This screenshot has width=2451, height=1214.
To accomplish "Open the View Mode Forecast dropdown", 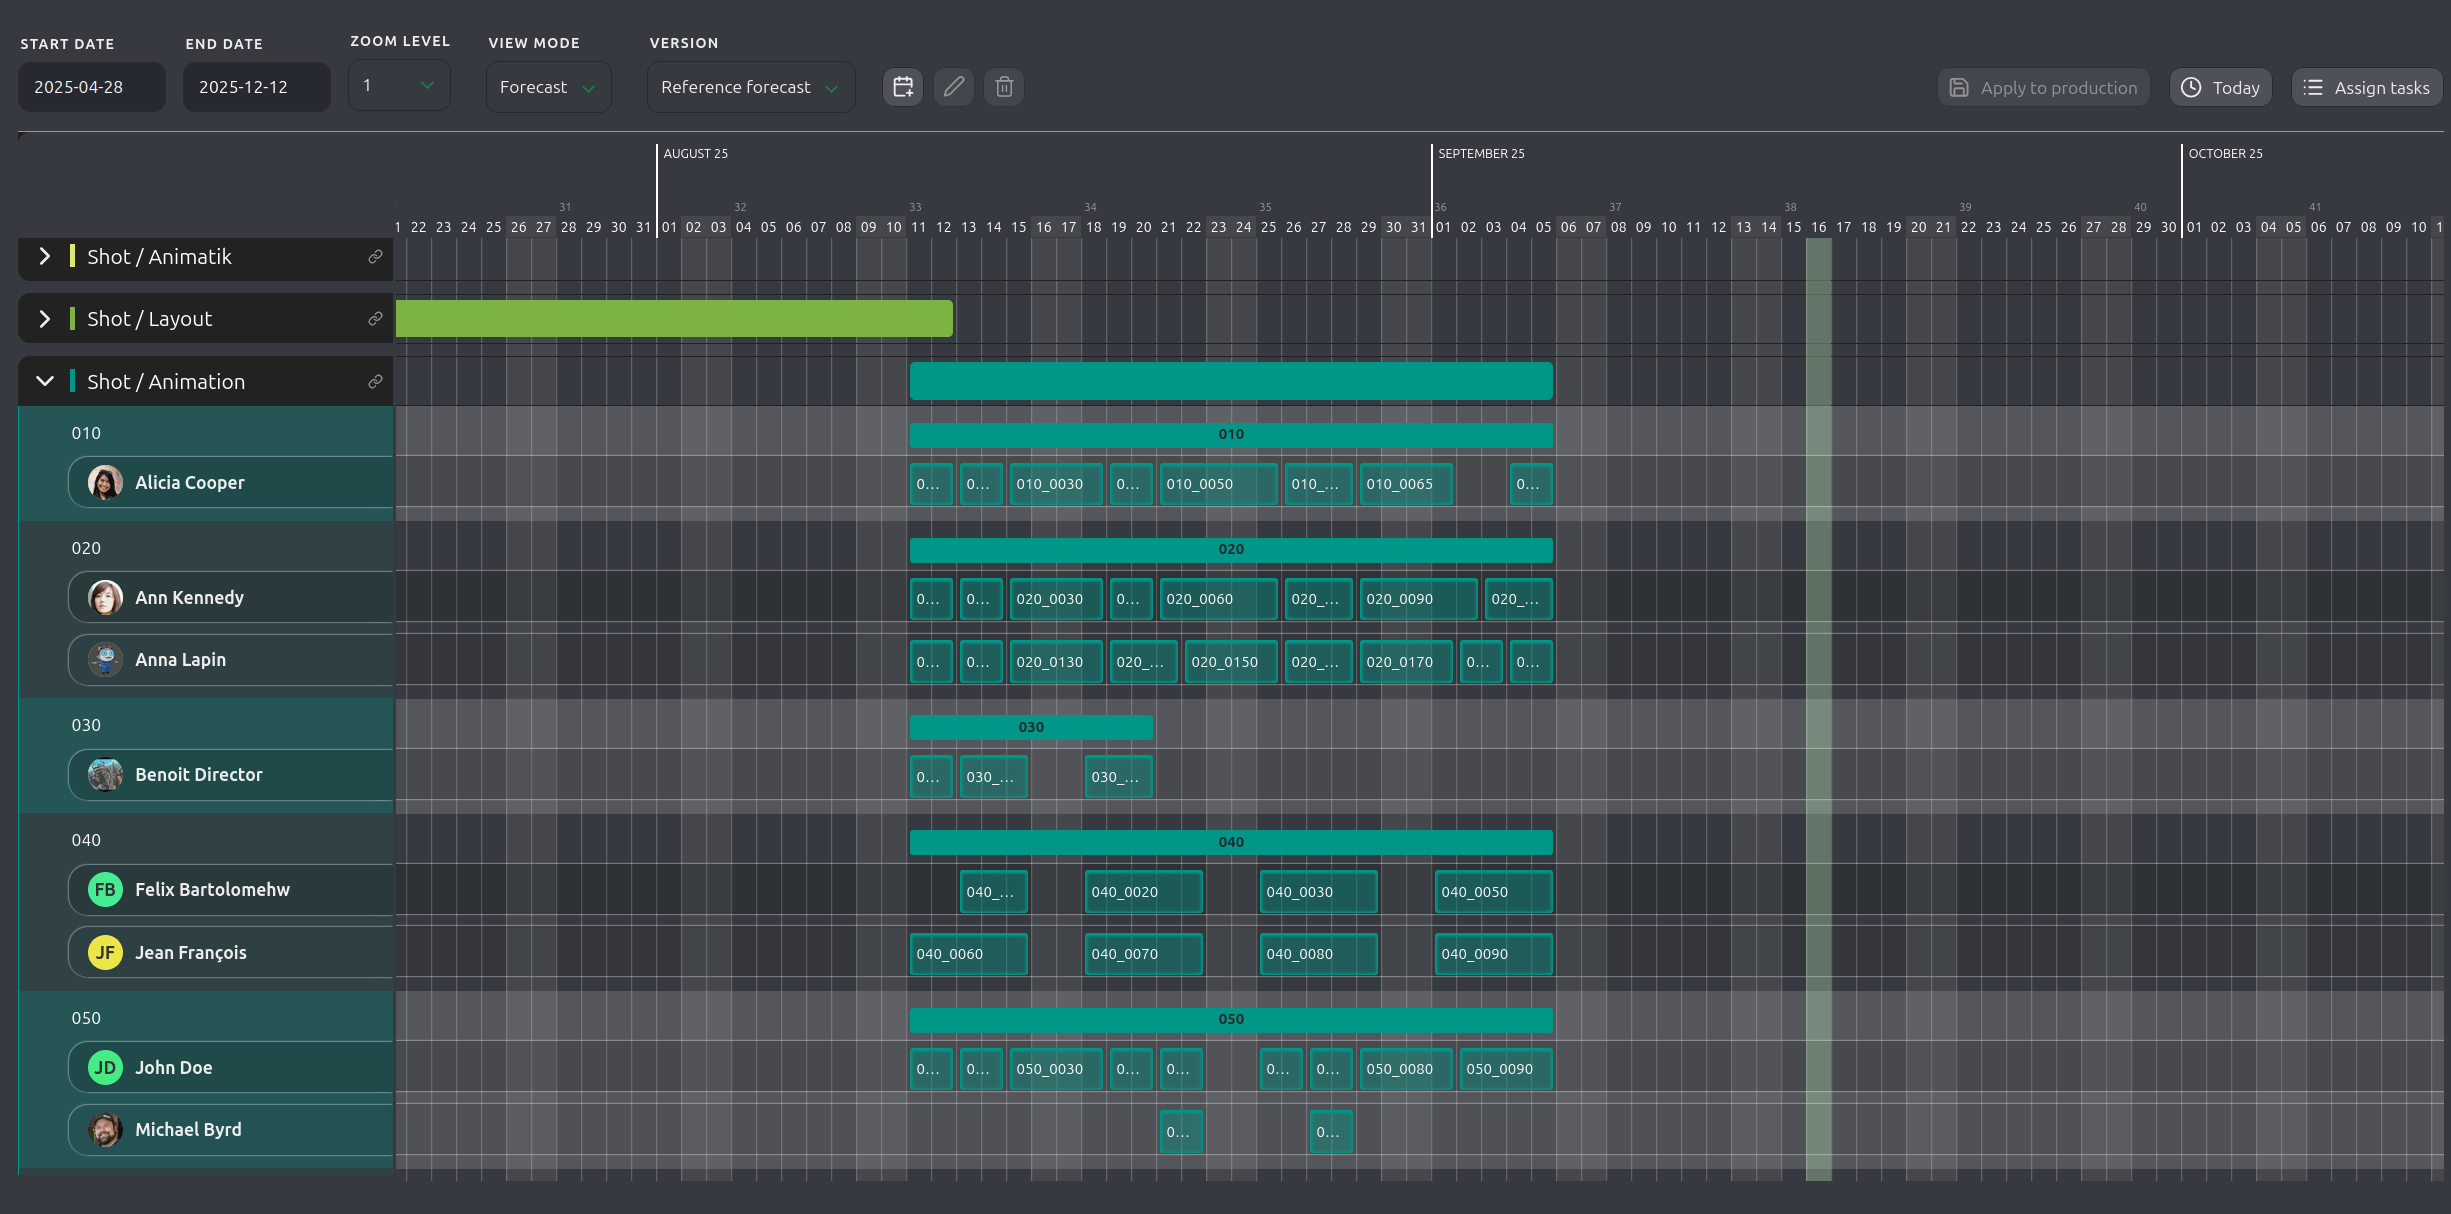I will click(x=547, y=87).
